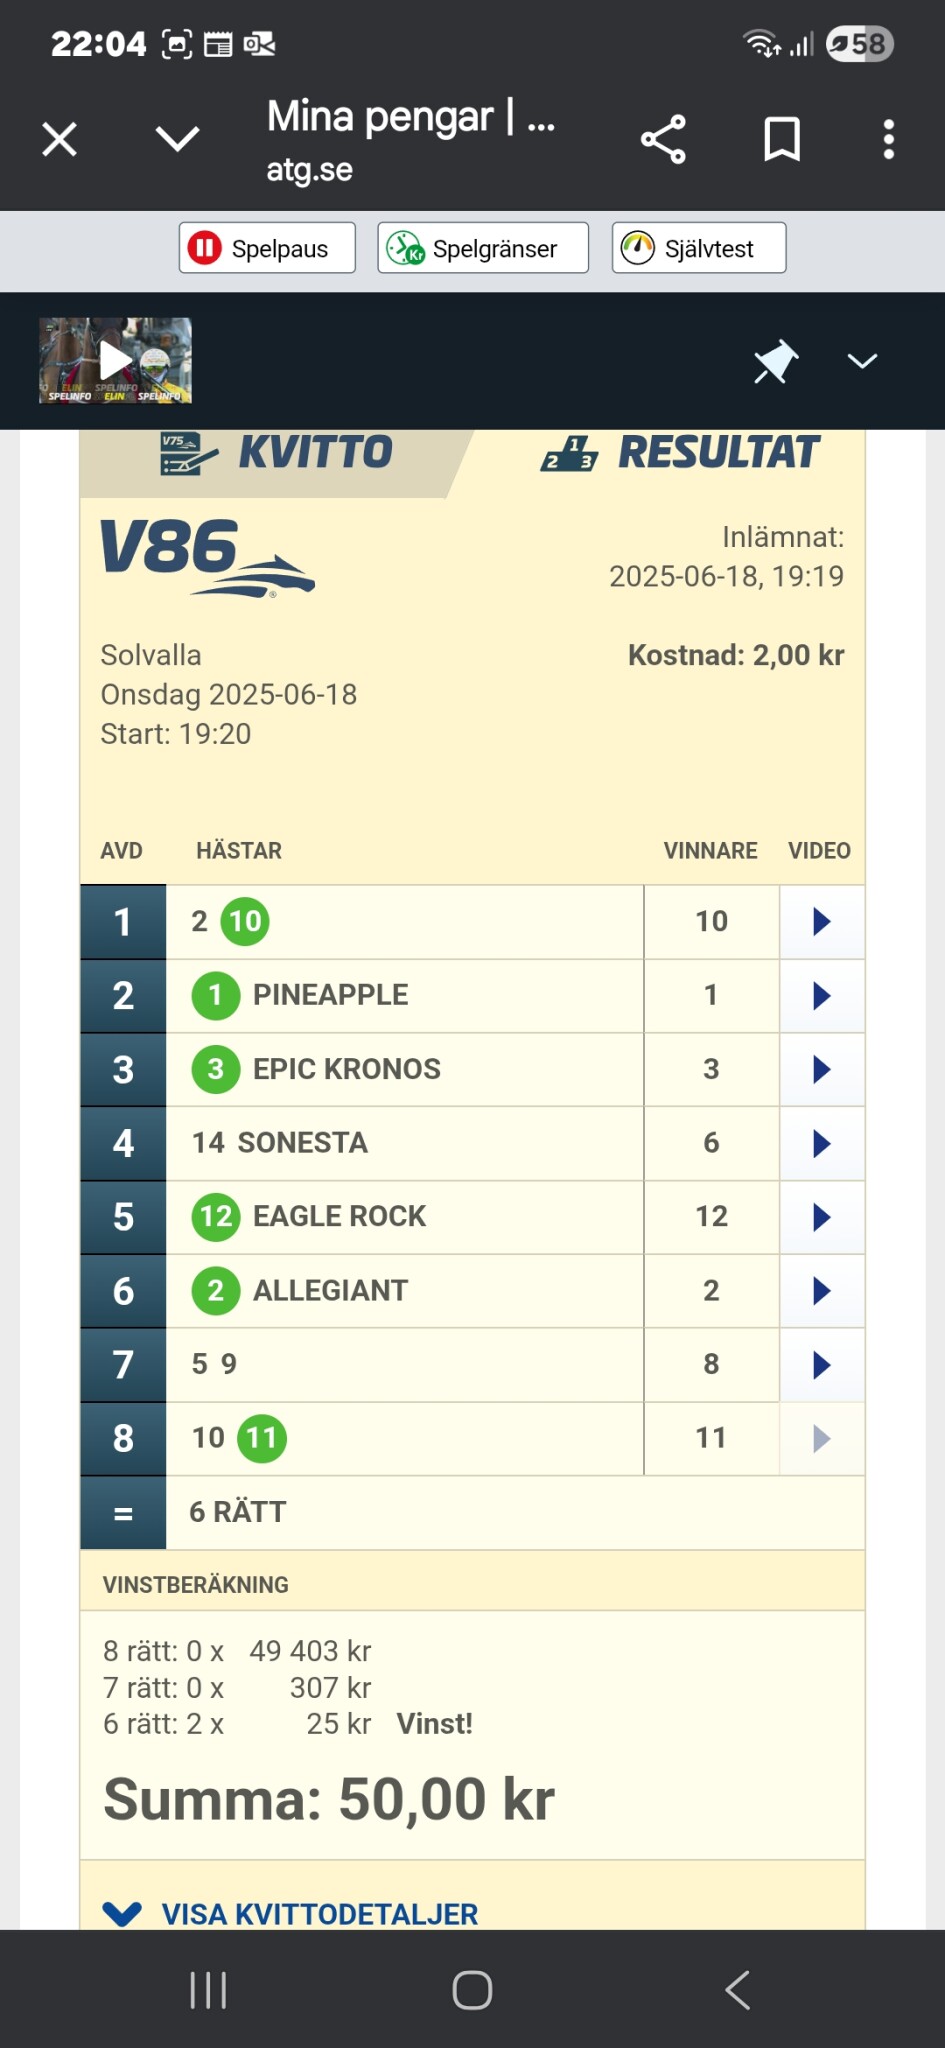This screenshot has height=2048, width=945.
Task: Bookmark this page with the bookmark icon
Action: (781, 139)
